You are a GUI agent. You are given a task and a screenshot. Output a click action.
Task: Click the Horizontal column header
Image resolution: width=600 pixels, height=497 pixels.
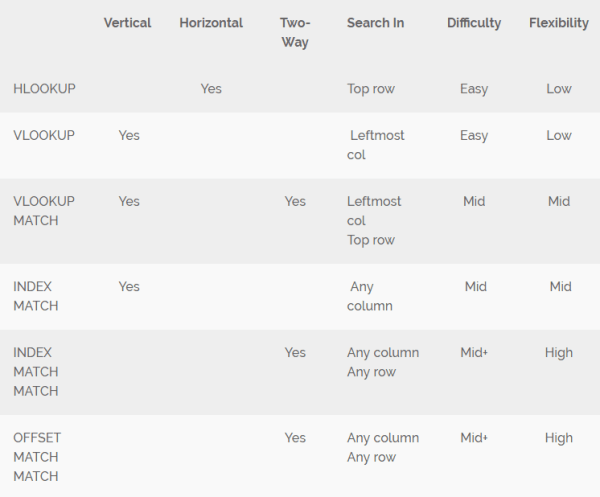(211, 23)
